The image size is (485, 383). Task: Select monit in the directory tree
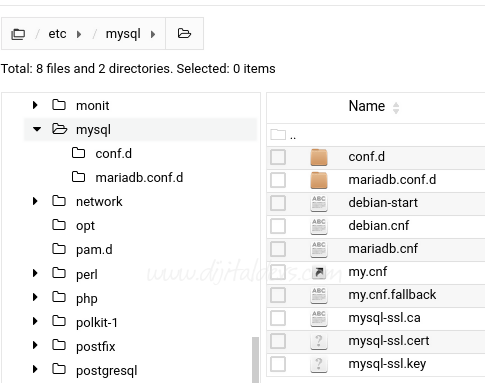(x=93, y=106)
